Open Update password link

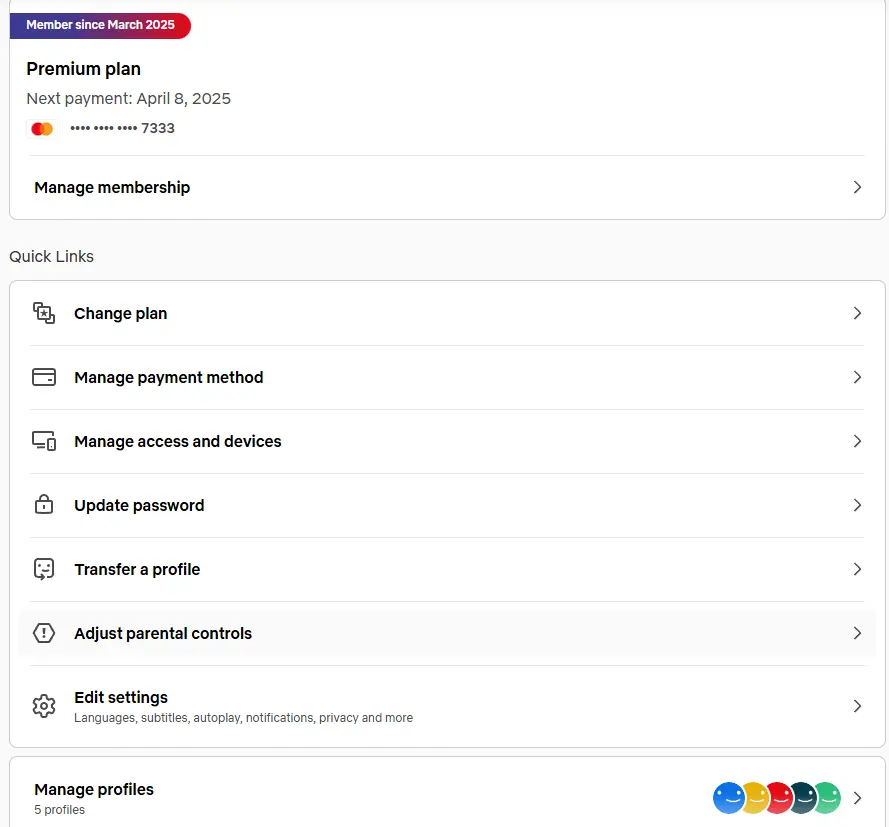447,506
